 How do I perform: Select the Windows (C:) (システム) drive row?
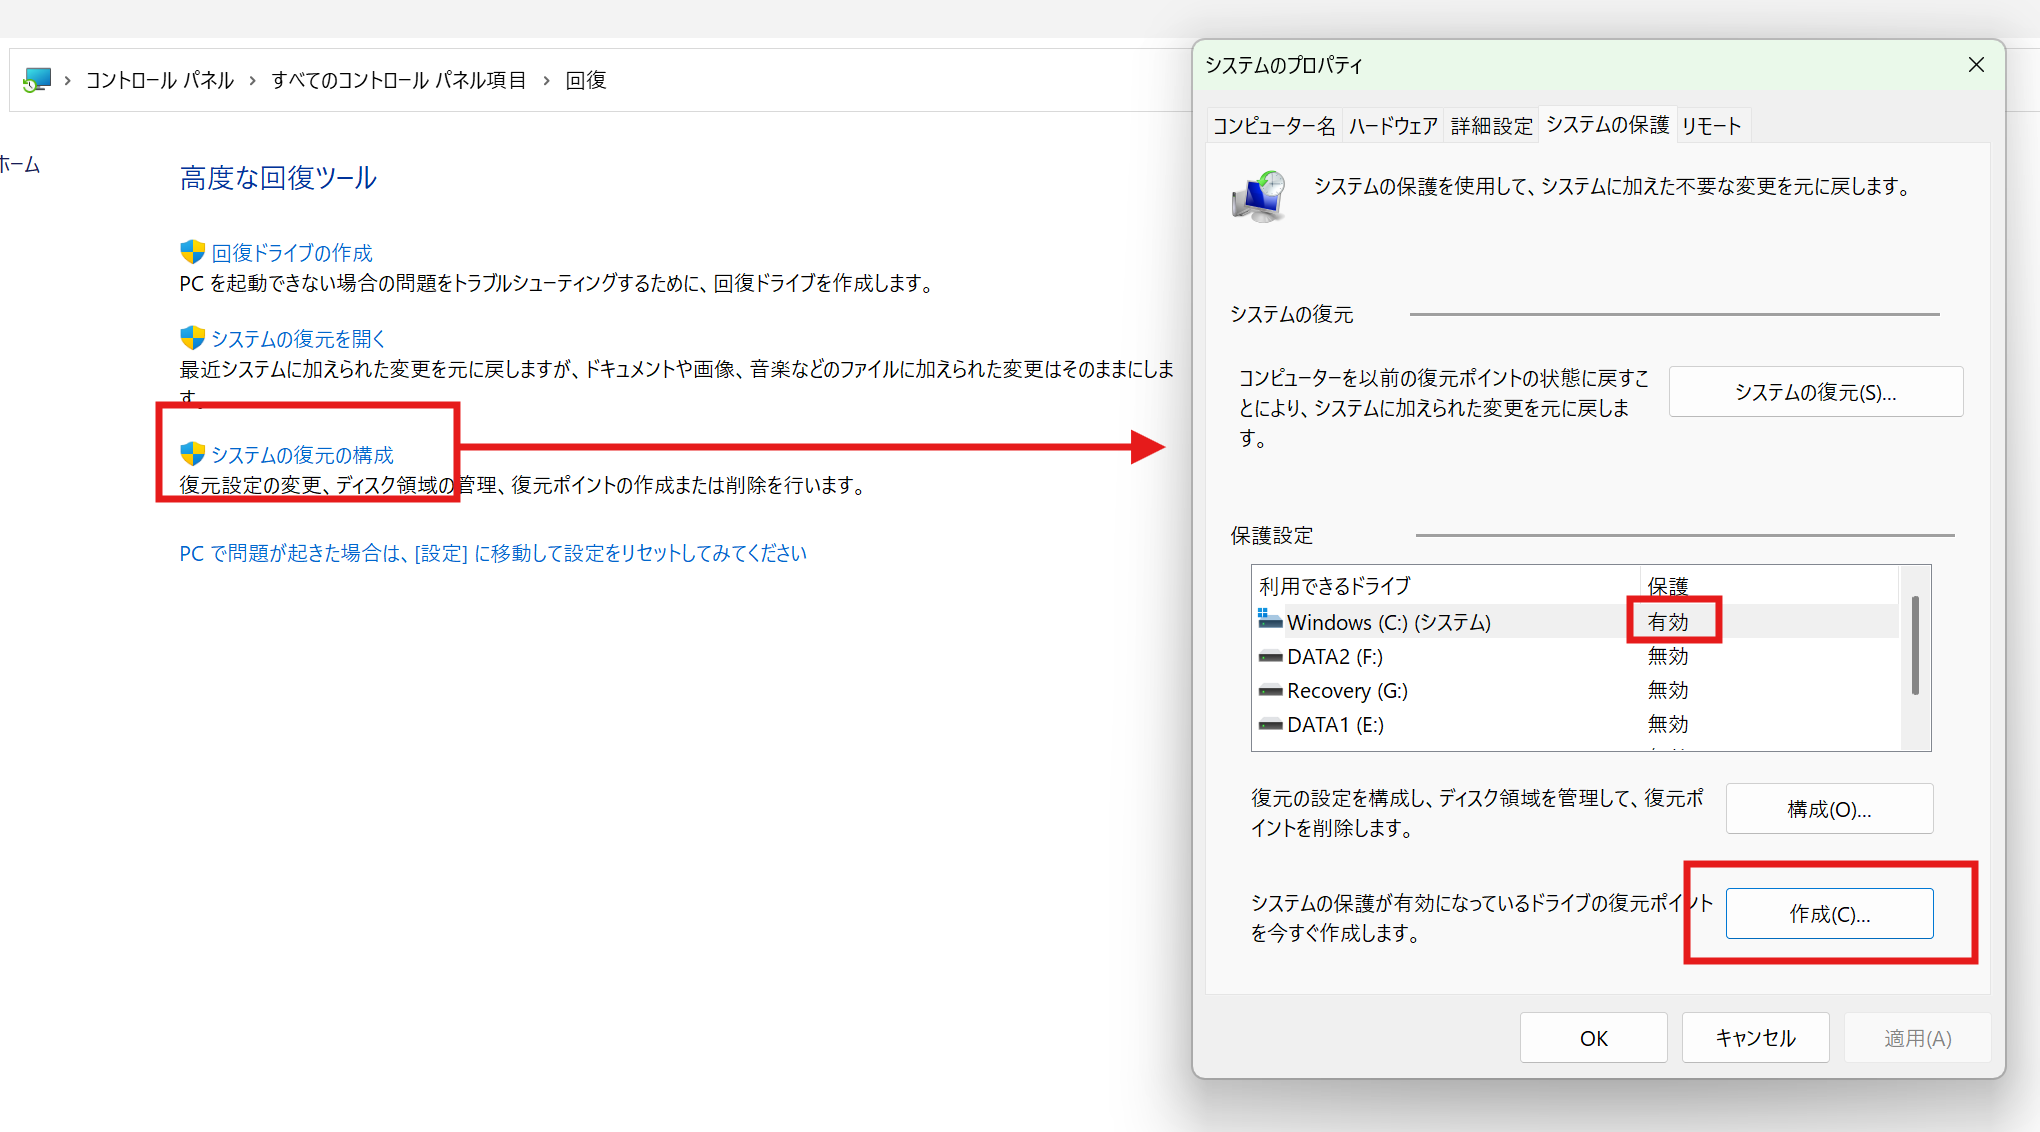coord(1450,622)
